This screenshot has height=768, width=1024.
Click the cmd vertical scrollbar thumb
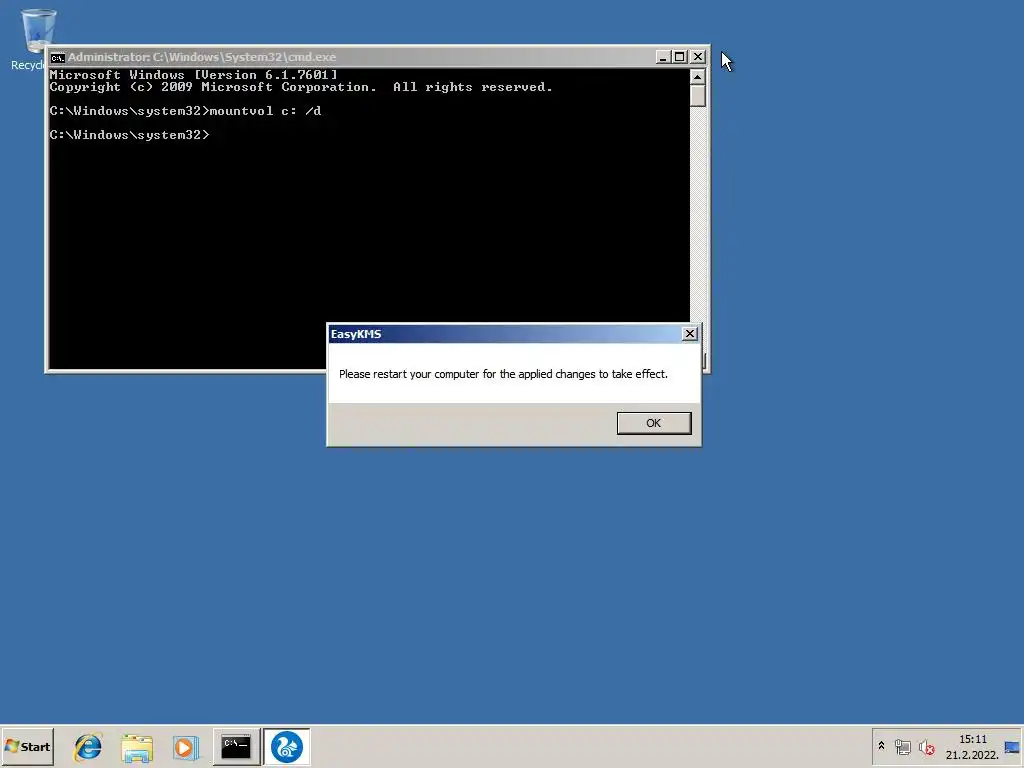(x=697, y=95)
